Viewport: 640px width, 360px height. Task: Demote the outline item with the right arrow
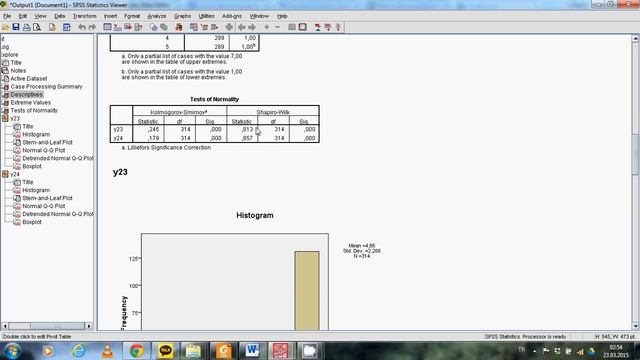(x=252, y=27)
